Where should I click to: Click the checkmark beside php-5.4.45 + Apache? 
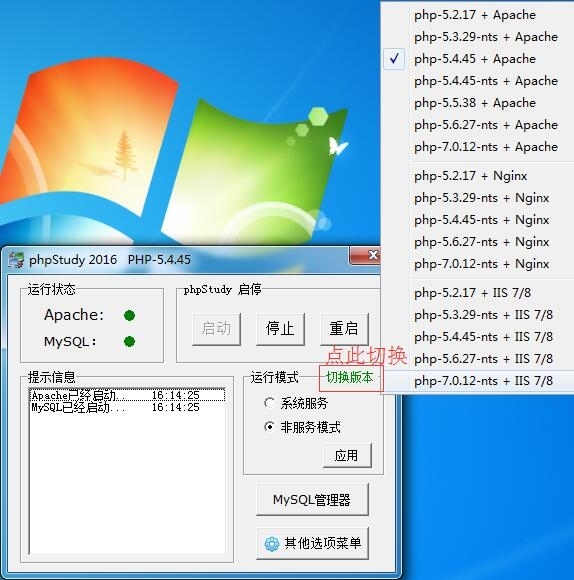point(394,58)
